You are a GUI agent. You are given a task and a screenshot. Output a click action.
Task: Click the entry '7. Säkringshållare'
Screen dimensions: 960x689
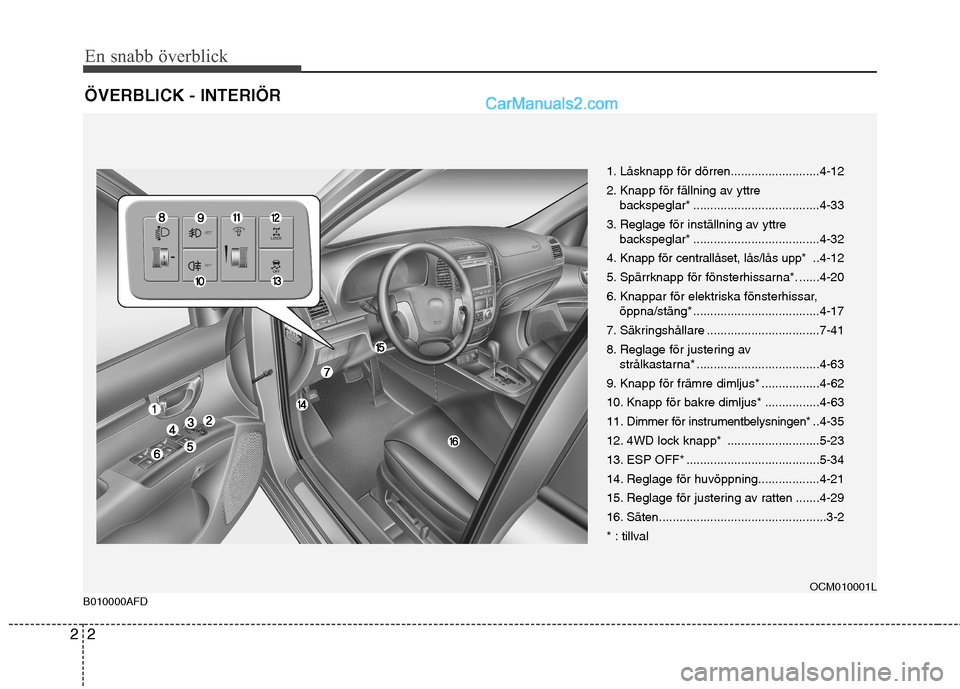pyautogui.click(x=725, y=330)
